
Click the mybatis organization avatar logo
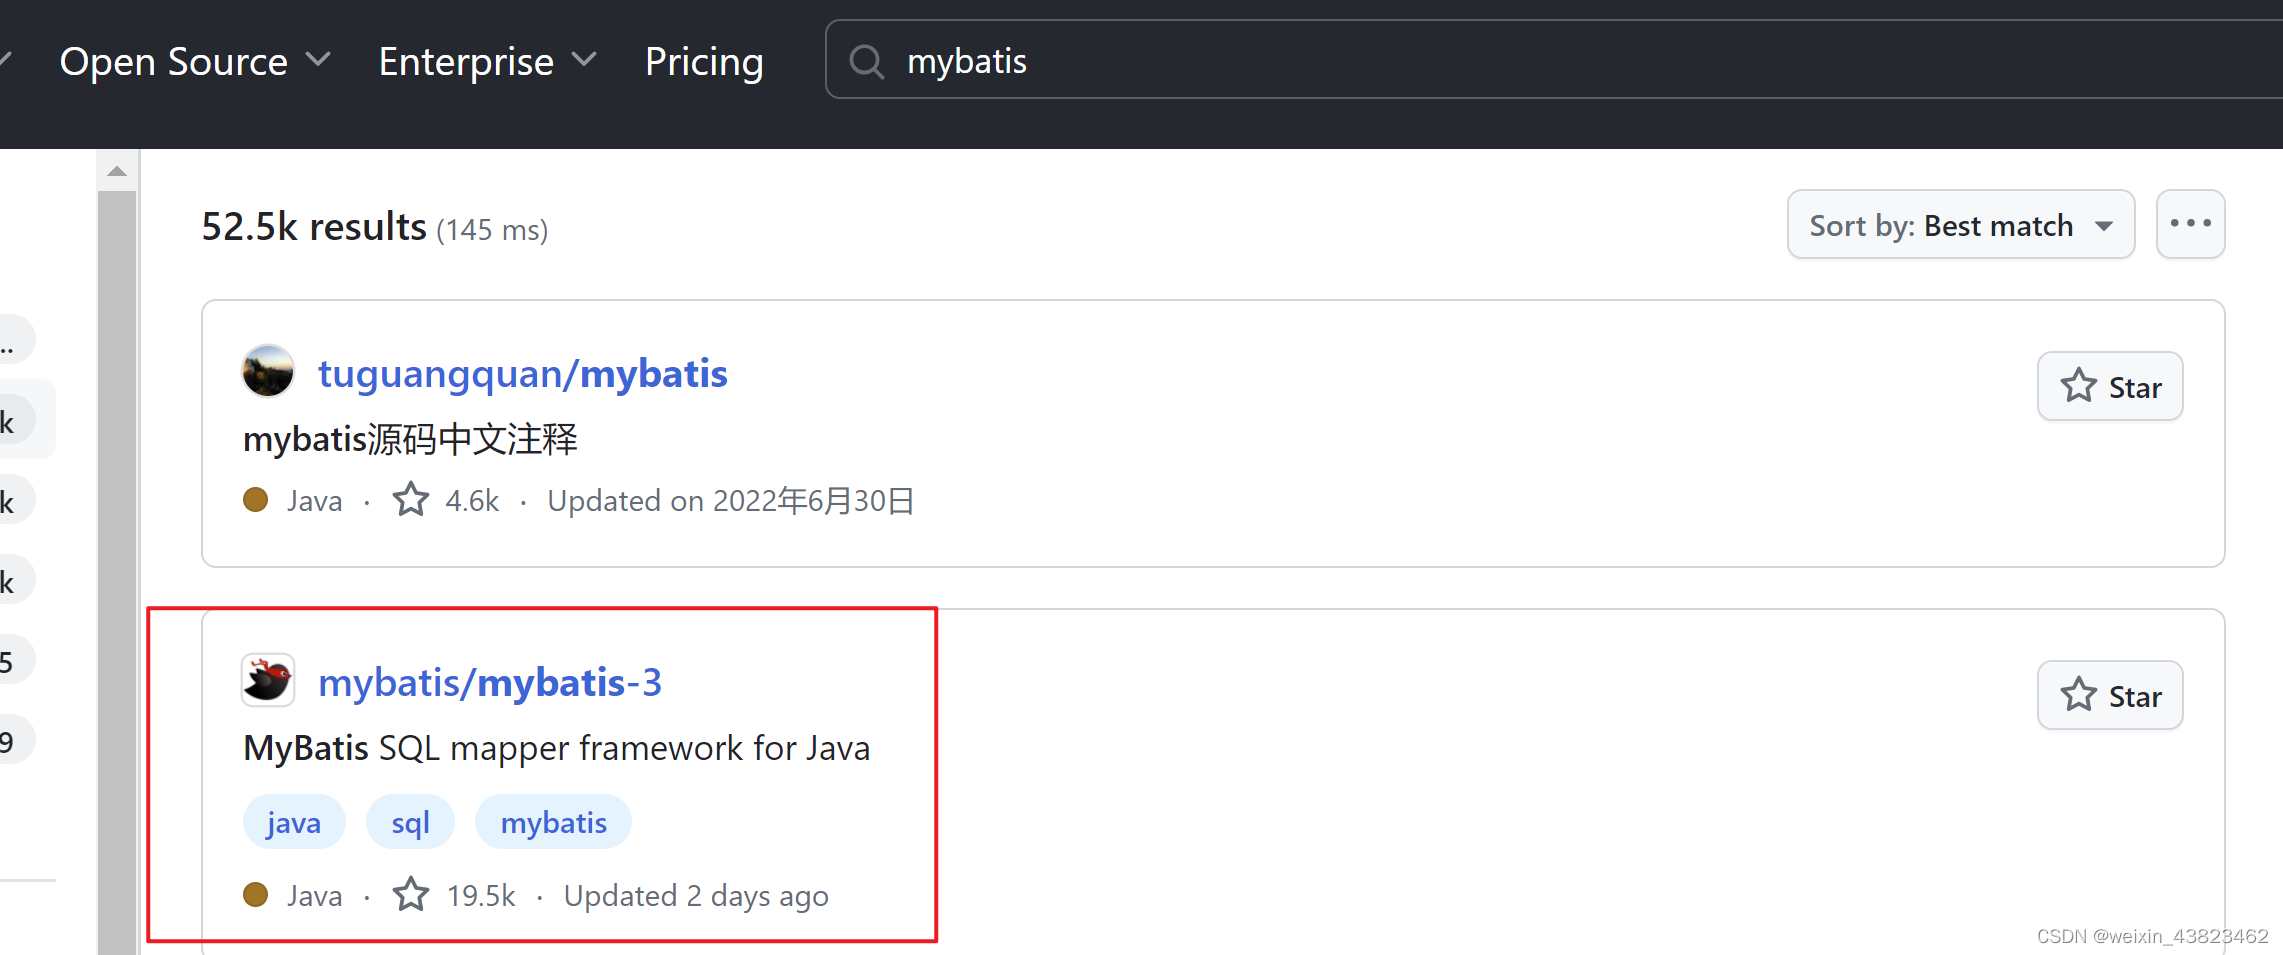tap(268, 680)
